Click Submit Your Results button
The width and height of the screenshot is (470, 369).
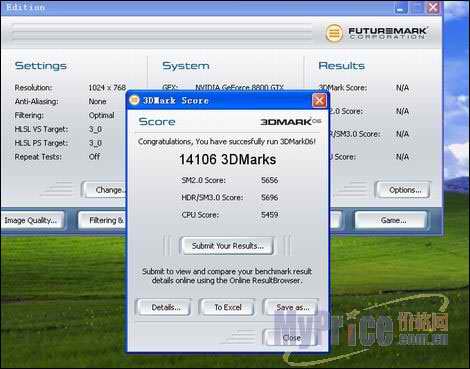227,246
